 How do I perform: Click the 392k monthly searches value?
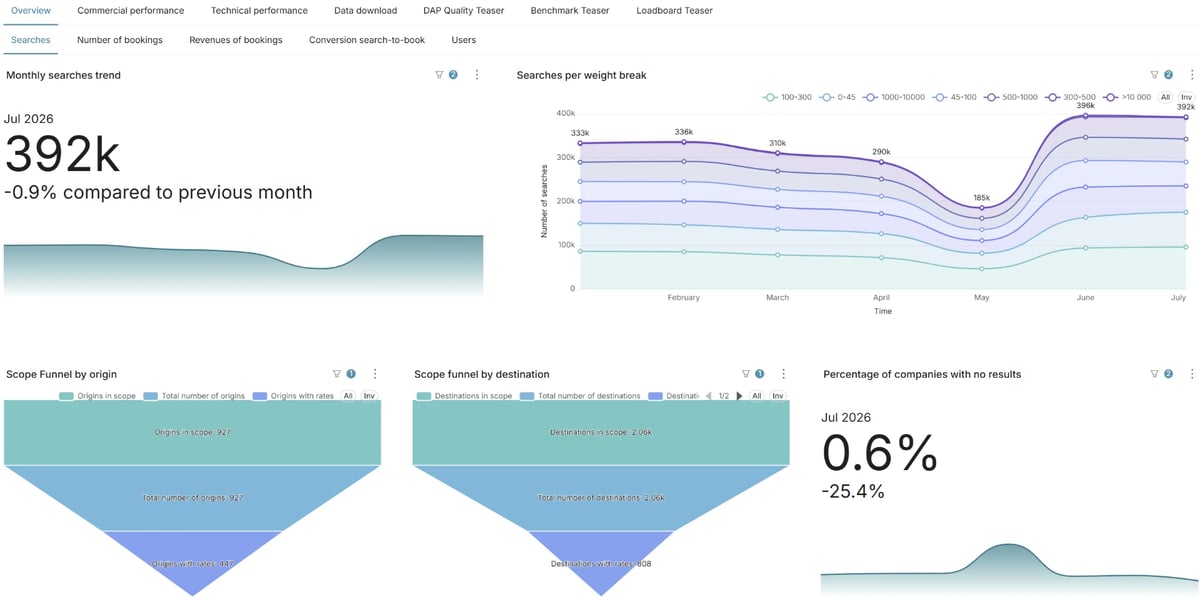62,154
